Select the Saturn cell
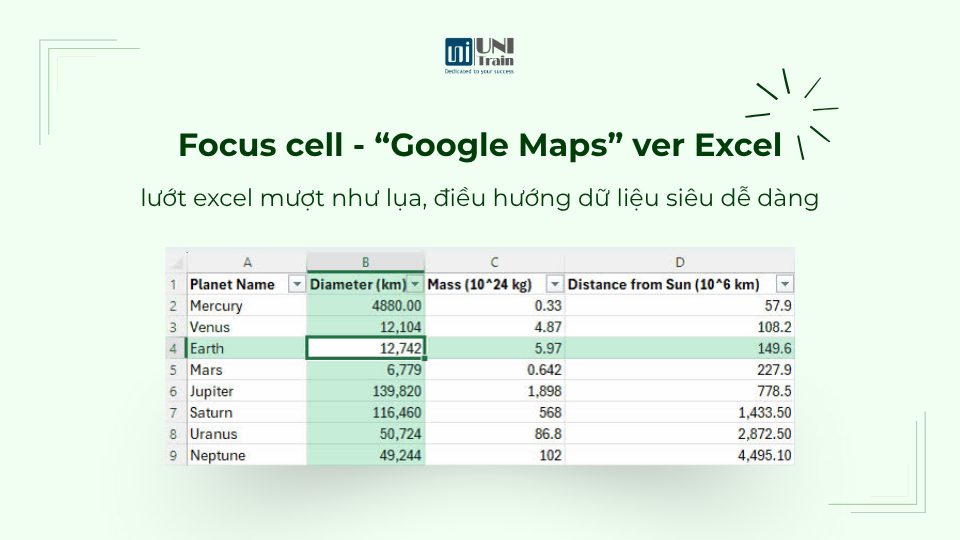Screen dimensions: 960x540 click(x=247, y=413)
